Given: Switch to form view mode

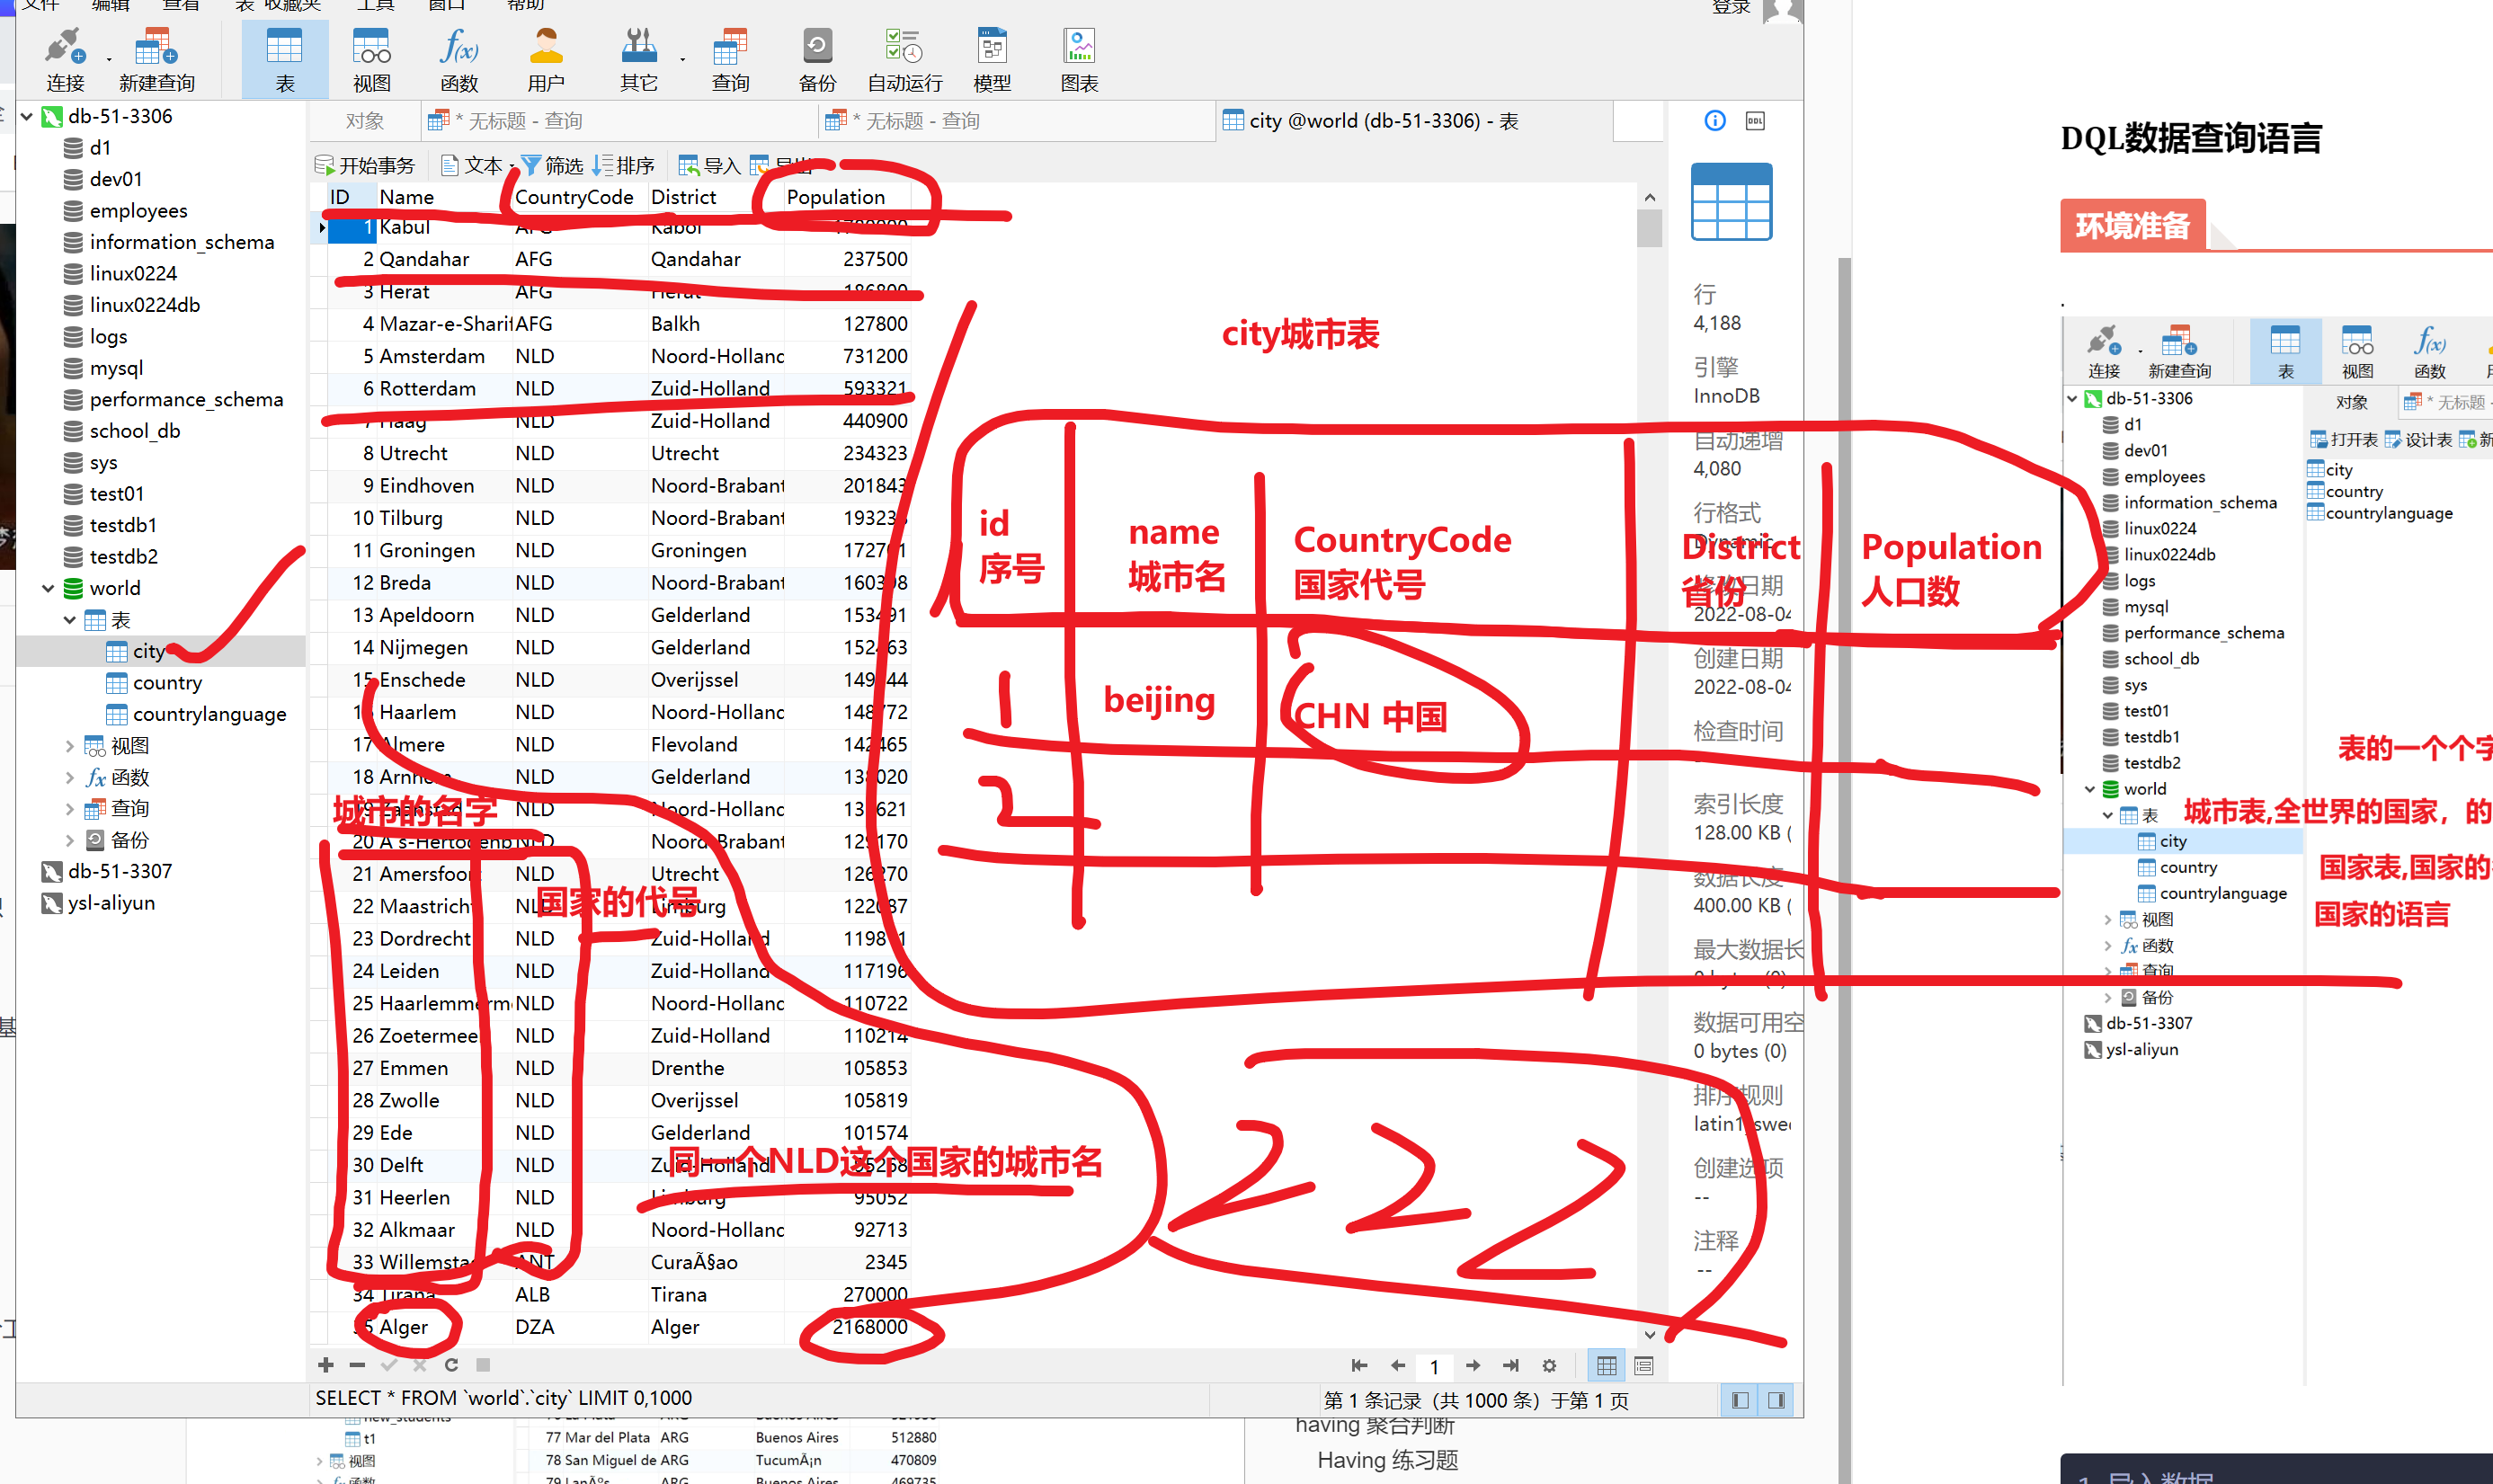Looking at the screenshot, I should [1644, 1365].
